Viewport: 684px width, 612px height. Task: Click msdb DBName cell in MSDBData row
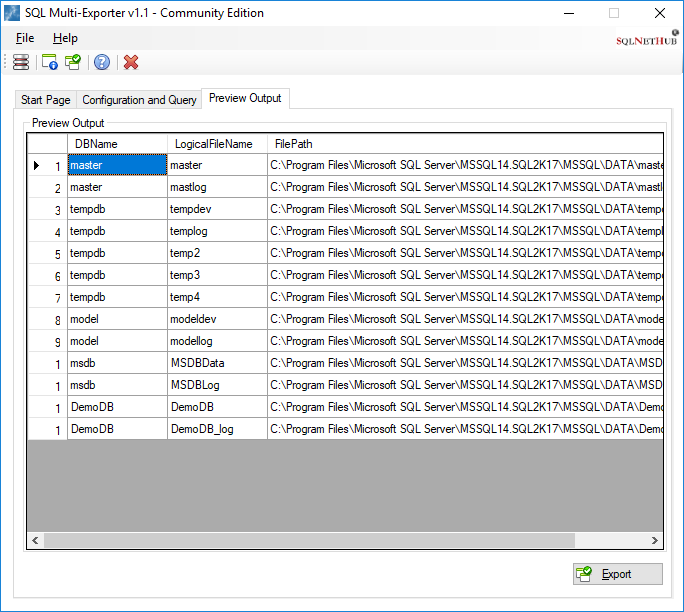[117, 363]
